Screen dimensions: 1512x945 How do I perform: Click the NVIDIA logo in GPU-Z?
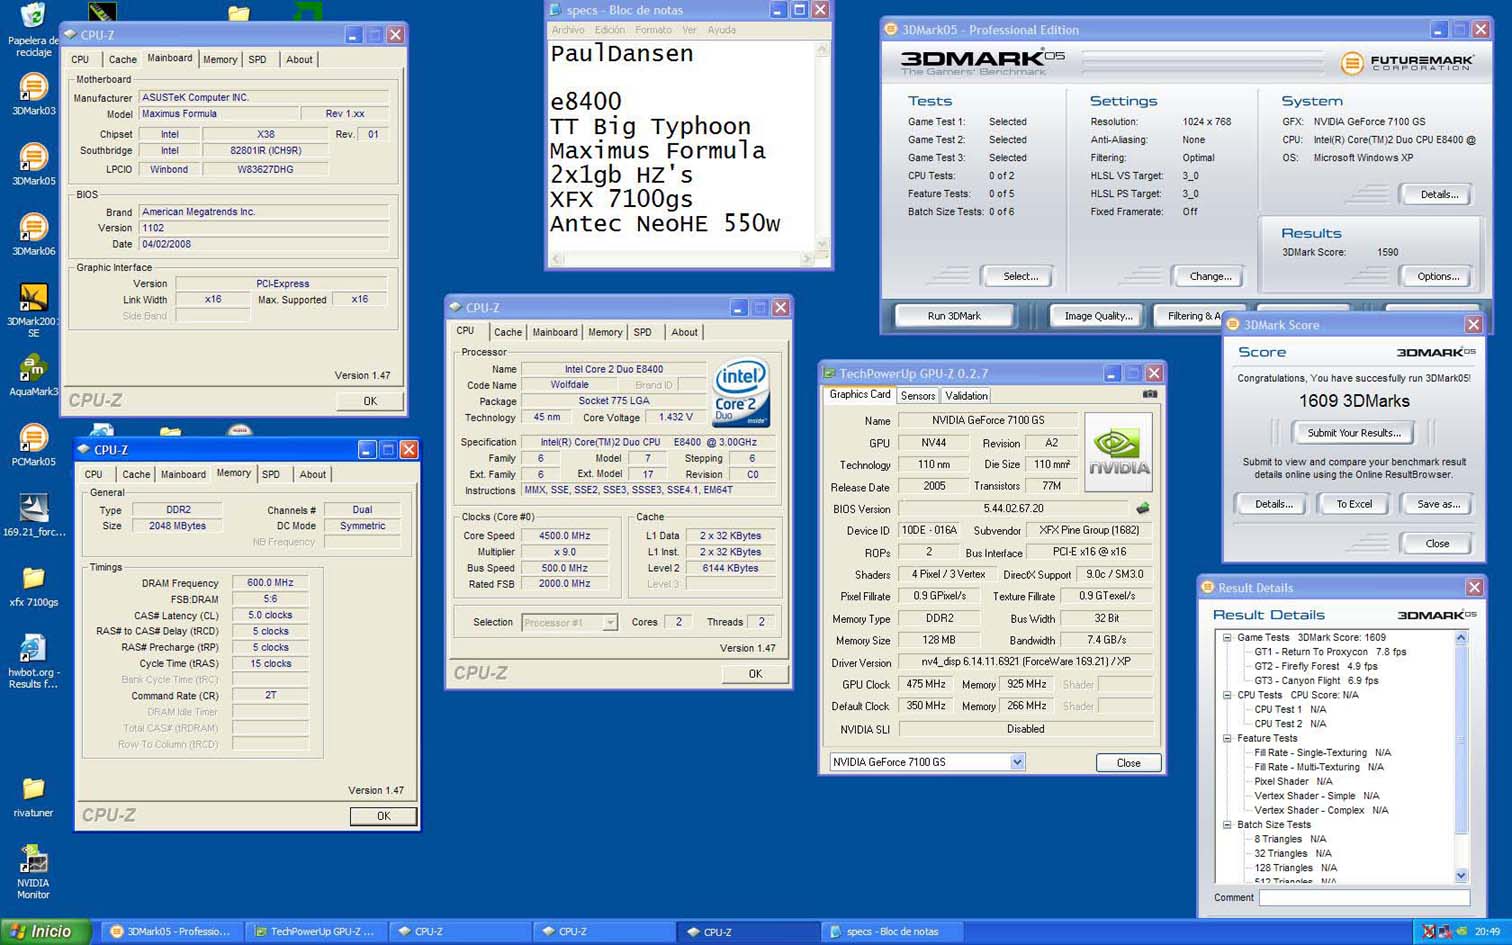point(1118,451)
